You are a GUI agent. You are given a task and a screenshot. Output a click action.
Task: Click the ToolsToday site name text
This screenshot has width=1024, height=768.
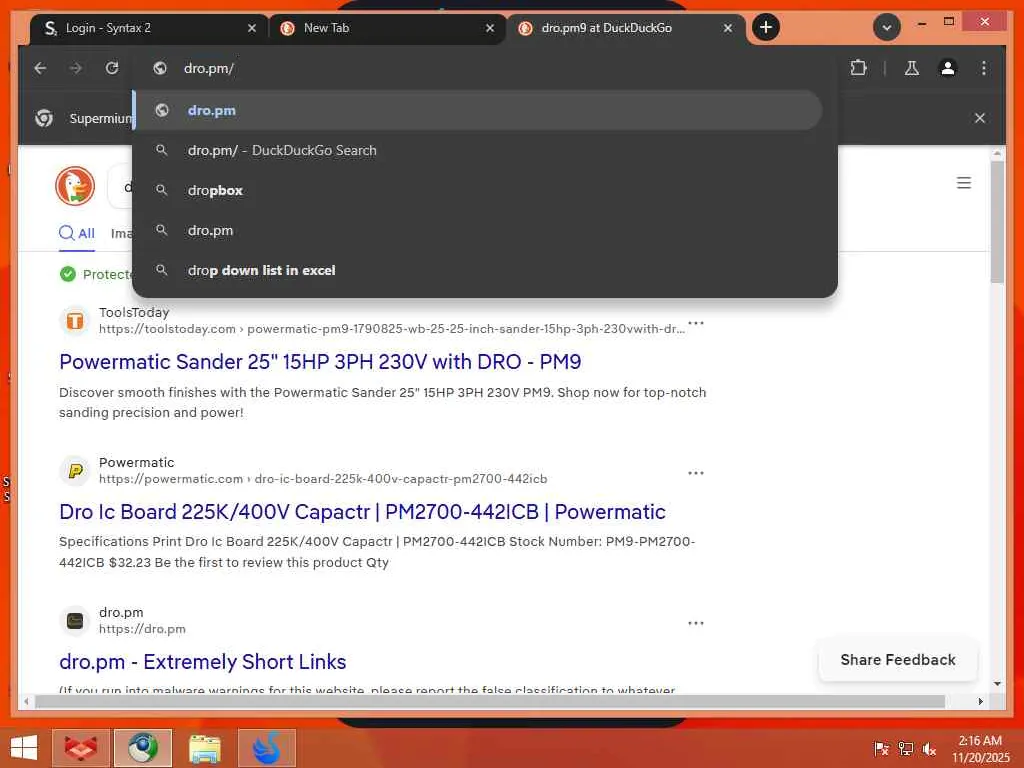pos(134,312)
